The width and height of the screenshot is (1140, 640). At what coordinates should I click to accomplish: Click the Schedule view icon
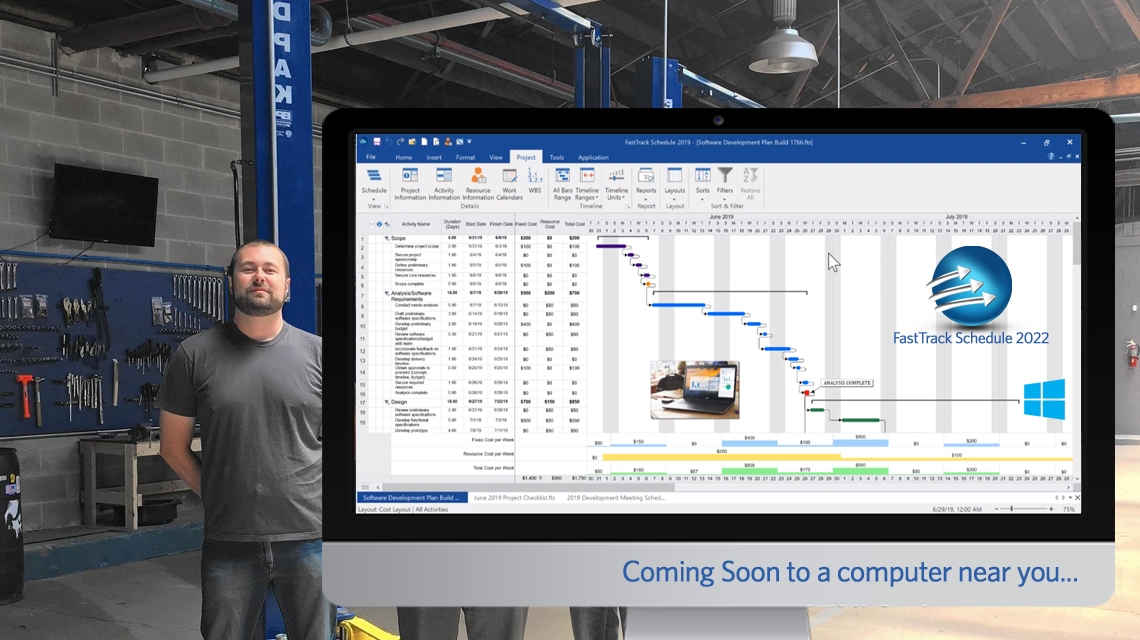(373, 176)
